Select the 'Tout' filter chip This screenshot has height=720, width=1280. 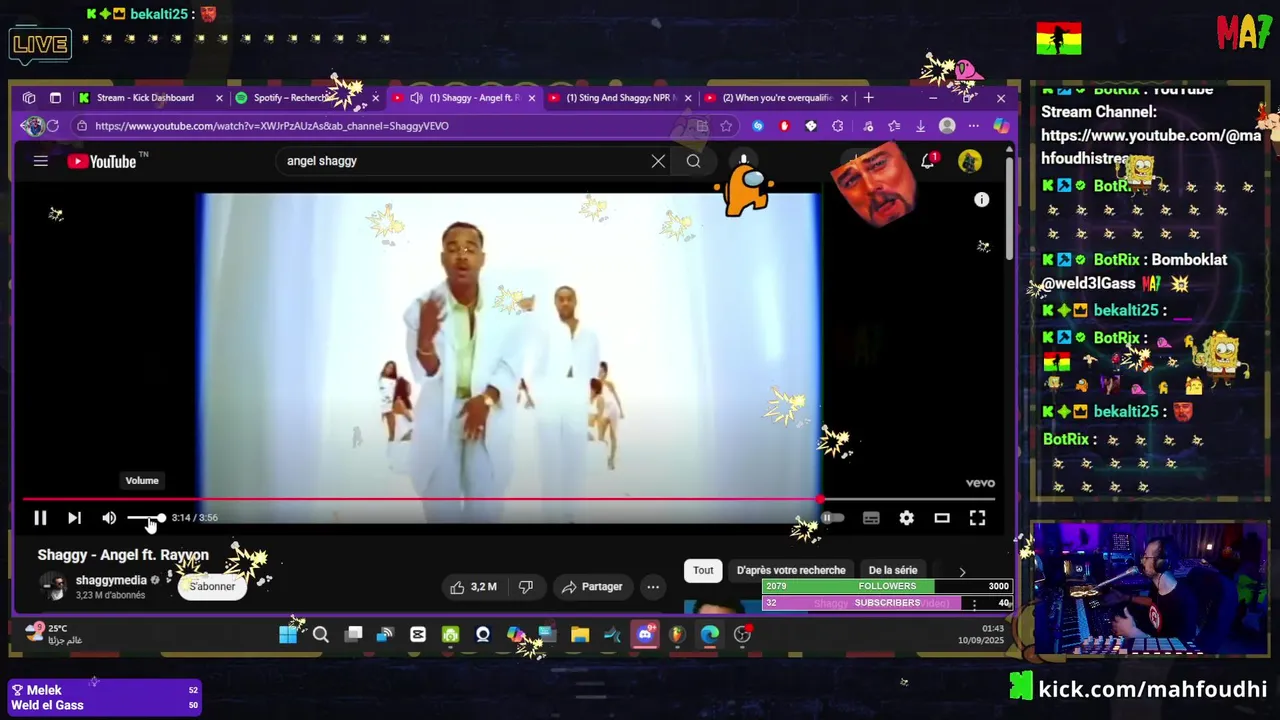point(703,570)
